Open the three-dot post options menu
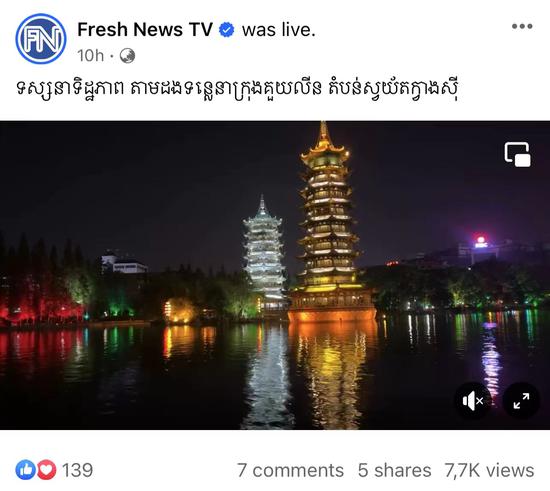Image resolution: width=550 pixels, height=491 pixels. [x=522, y=26]
